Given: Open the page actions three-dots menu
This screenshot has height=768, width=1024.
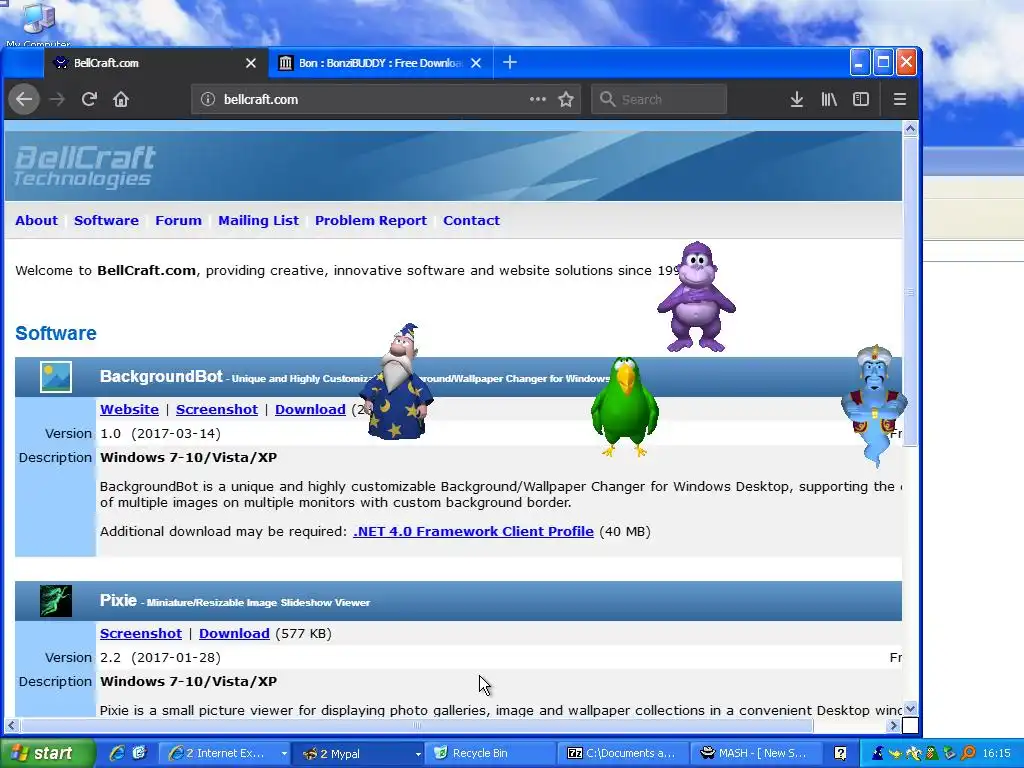Looking at the screenshot, I should pos(537,99).
